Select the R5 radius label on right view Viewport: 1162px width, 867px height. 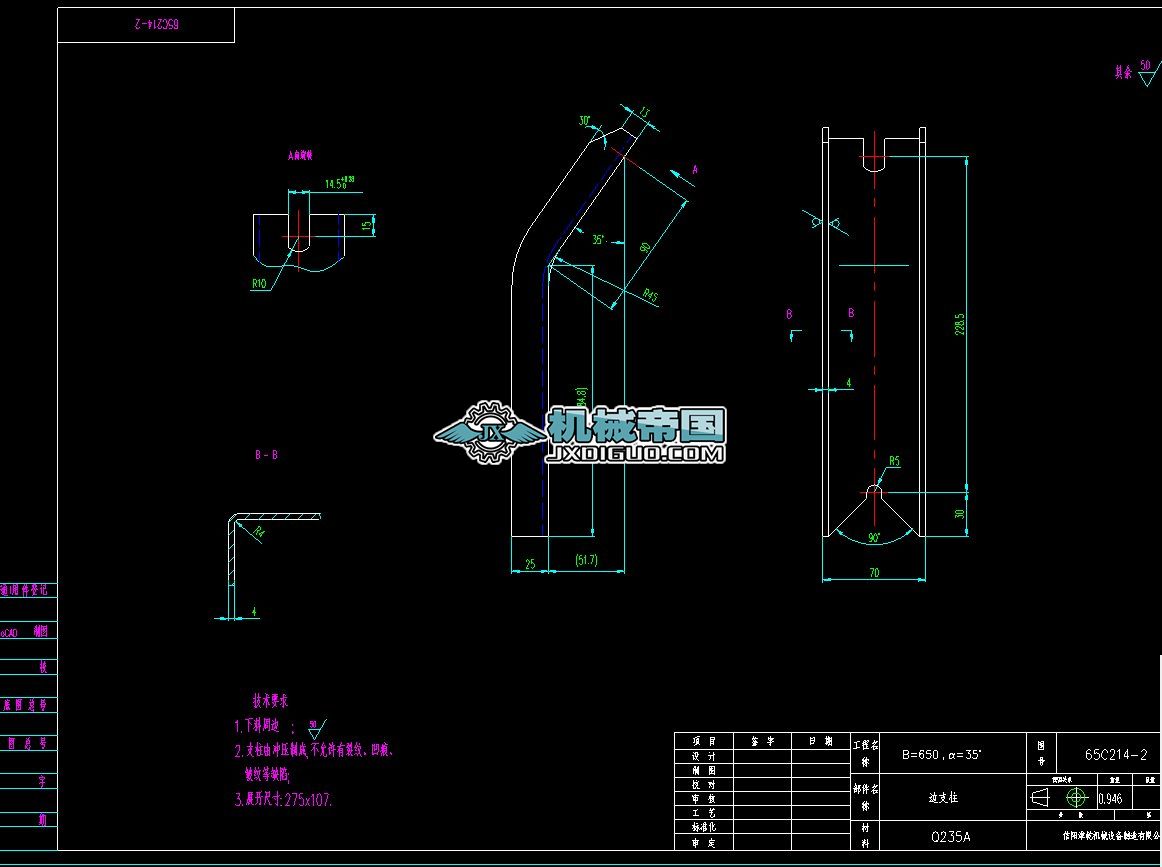click(894, 461)
